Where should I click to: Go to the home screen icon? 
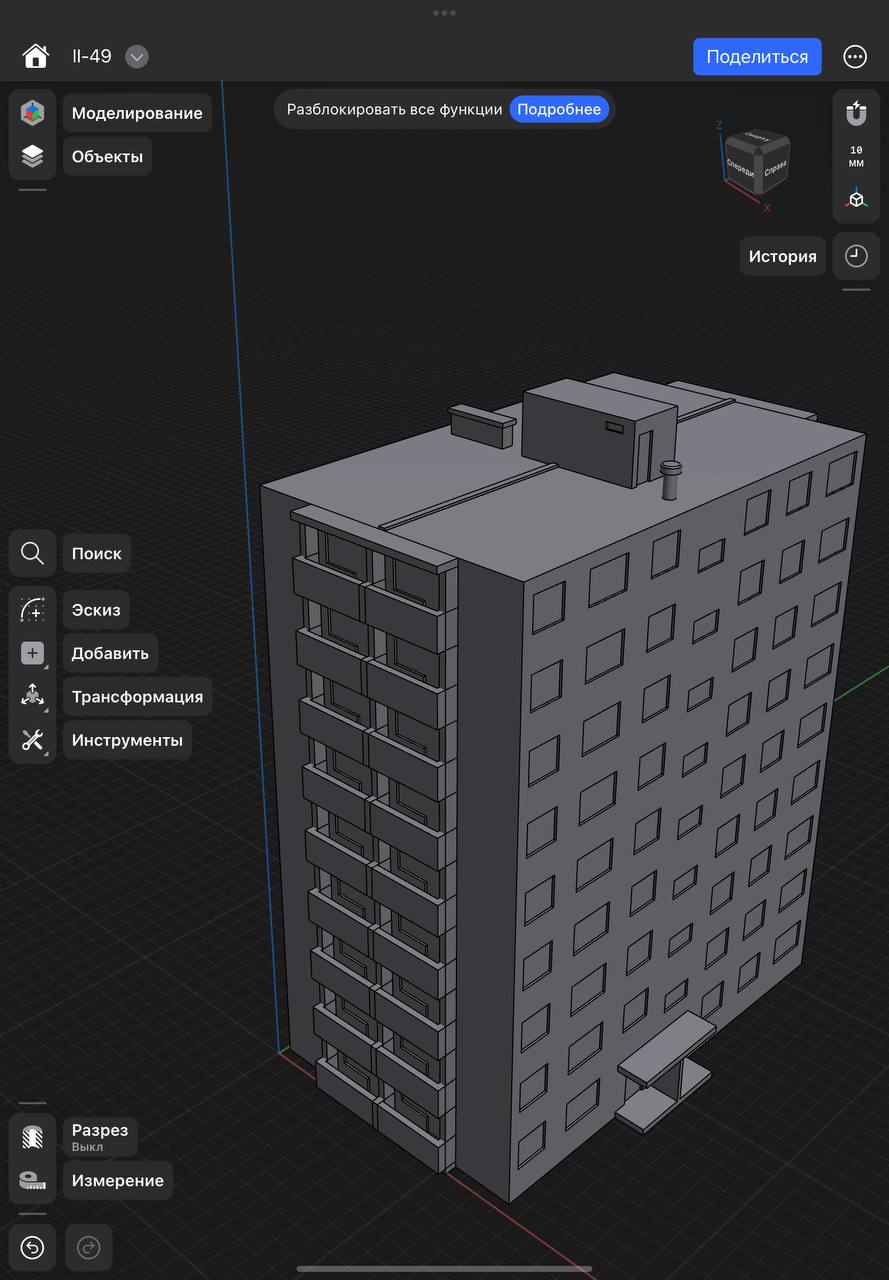coord(36,57)
